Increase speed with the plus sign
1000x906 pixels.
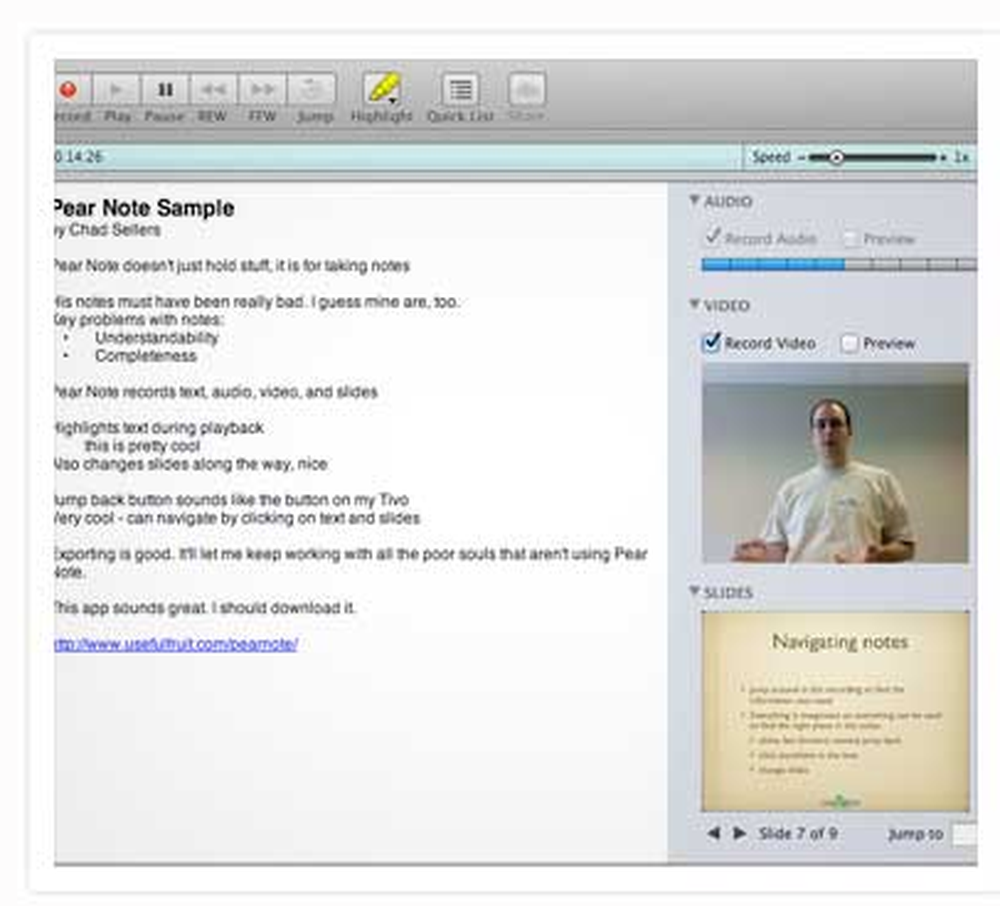tap(943, 157)
